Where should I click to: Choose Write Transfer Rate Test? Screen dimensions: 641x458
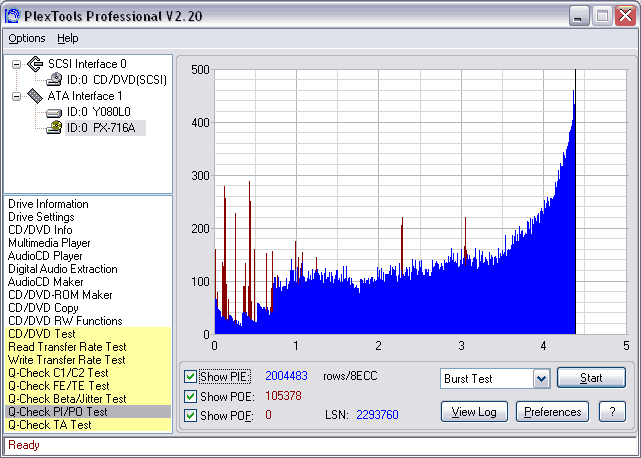click(x=67, y=360)
